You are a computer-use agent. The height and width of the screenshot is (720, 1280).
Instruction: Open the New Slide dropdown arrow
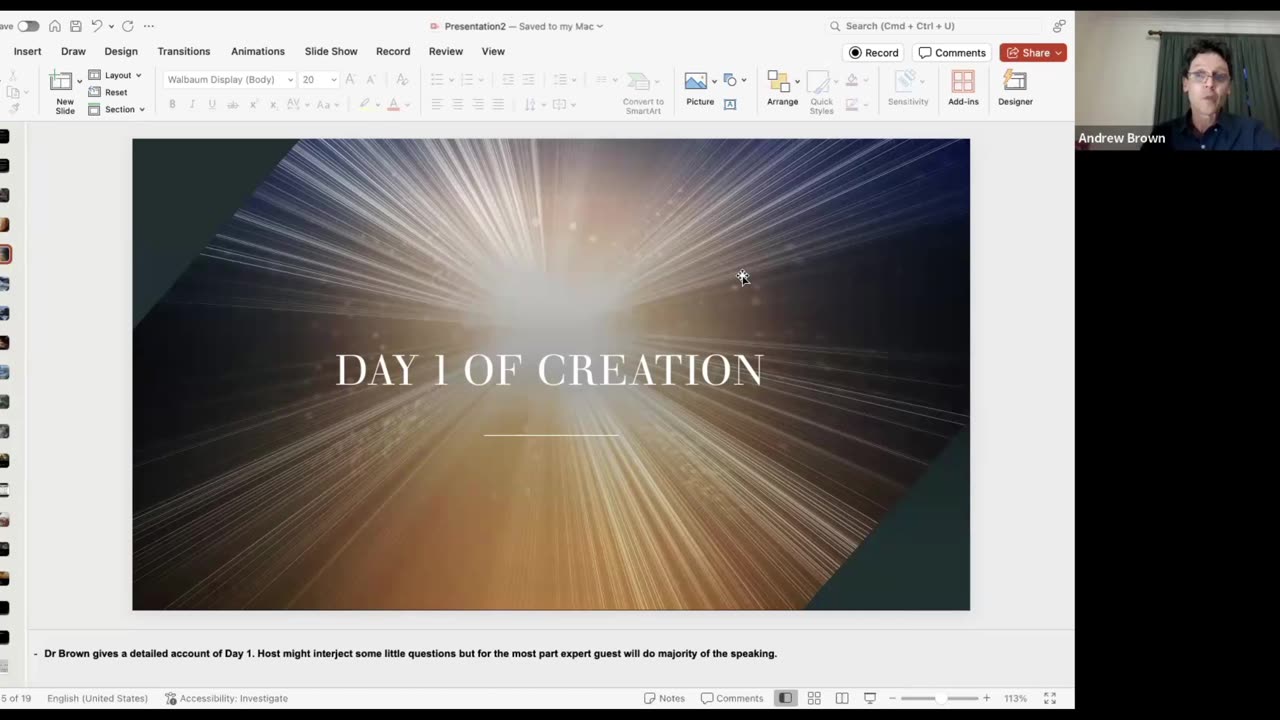pyautogui.click(x=80, y=81)
